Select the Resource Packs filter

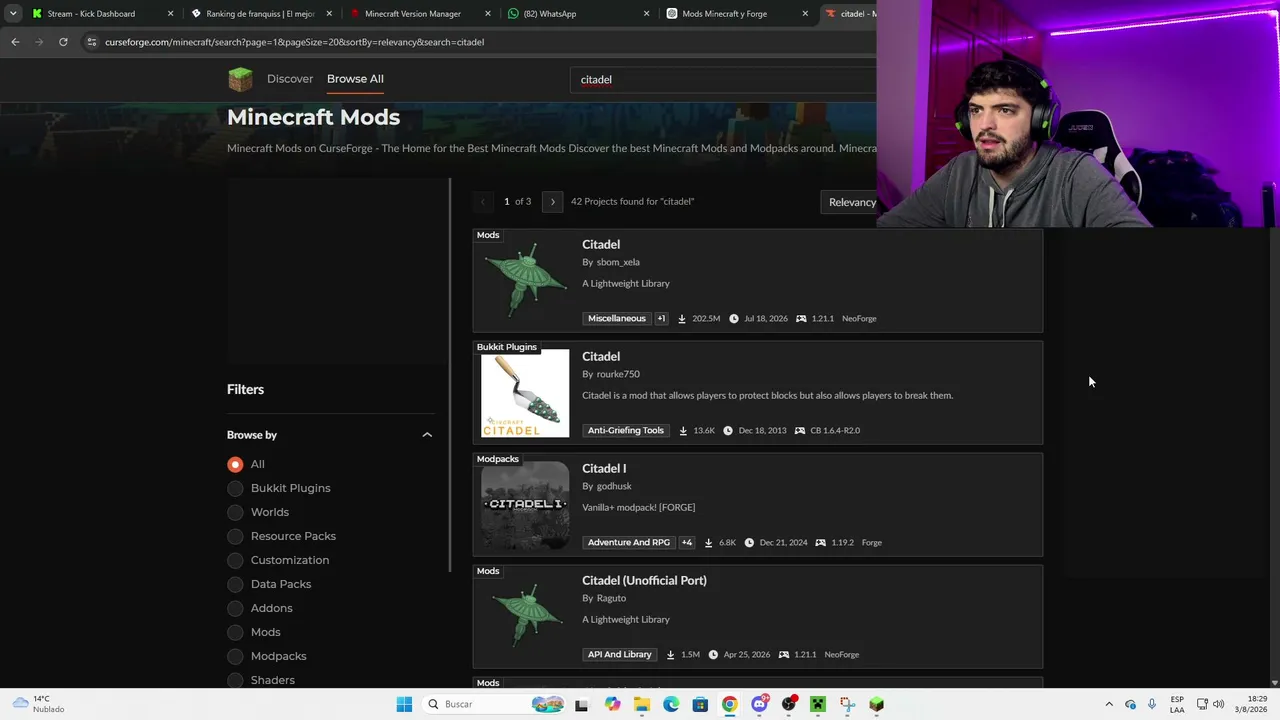[x=235, y=536]
